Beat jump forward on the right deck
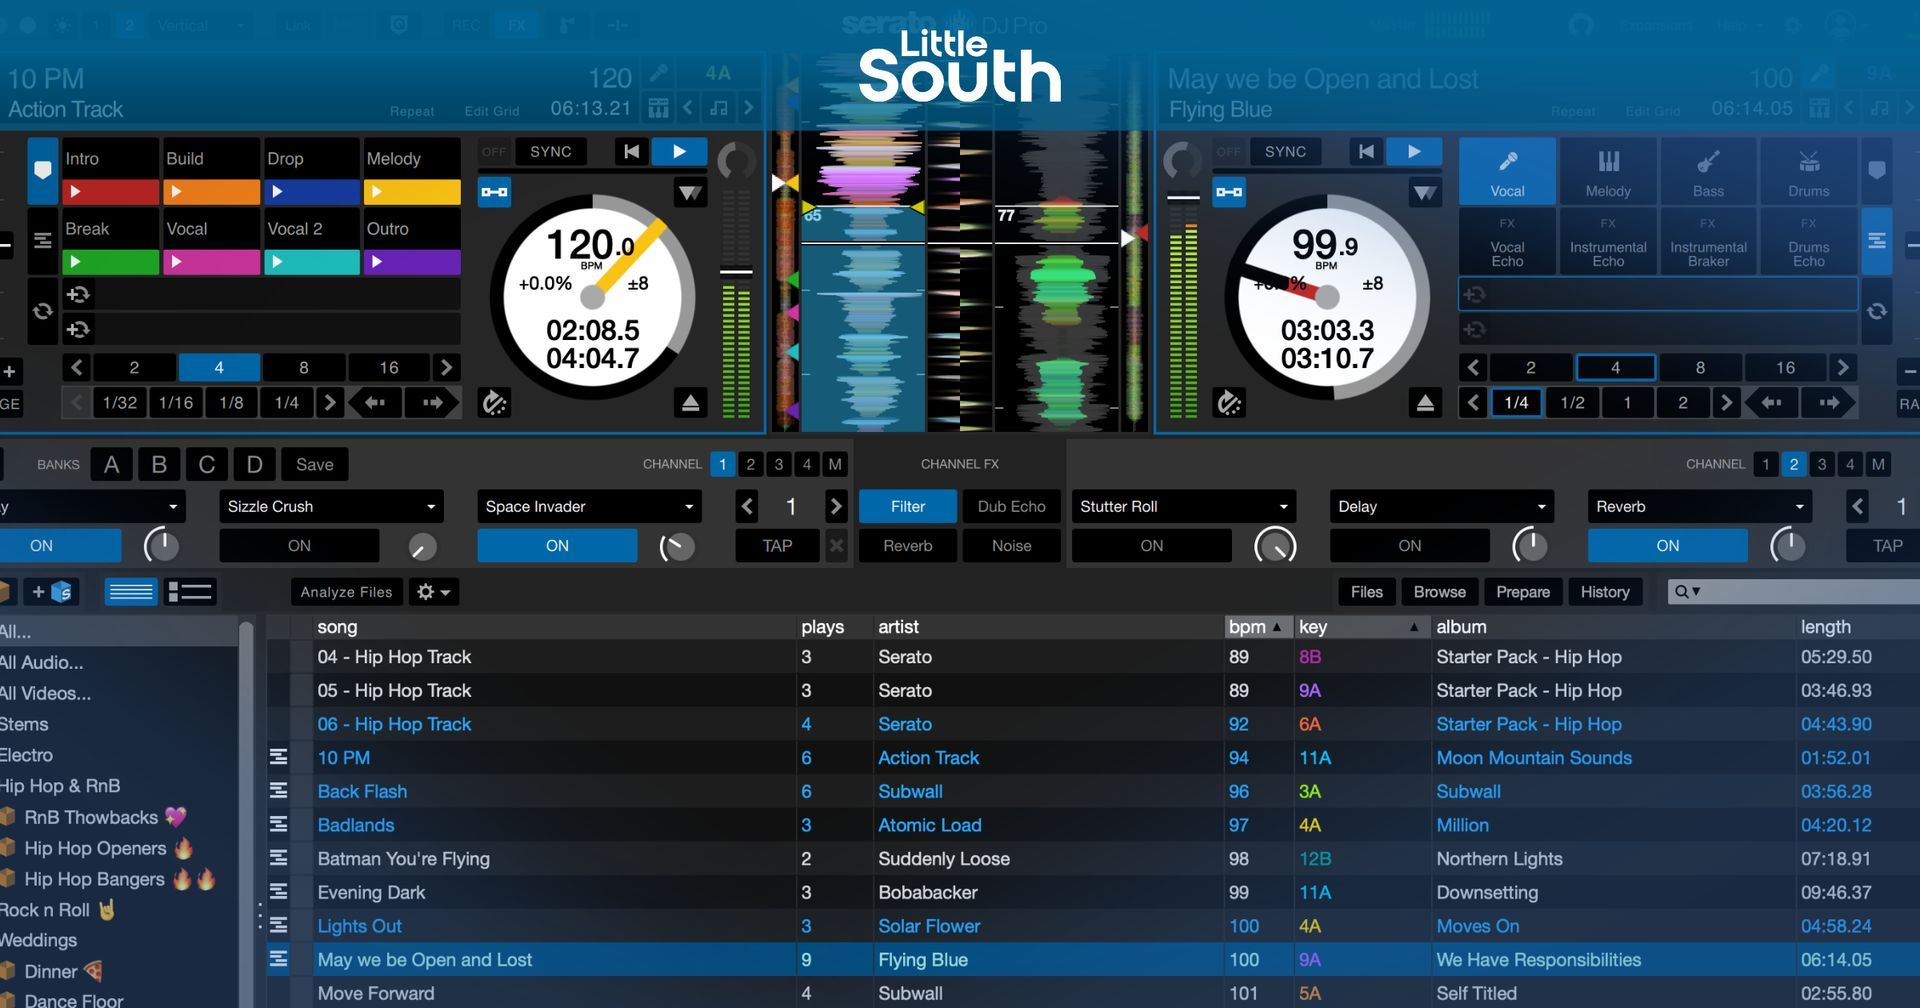Screen dimensions: 1920x1008 1828,403
